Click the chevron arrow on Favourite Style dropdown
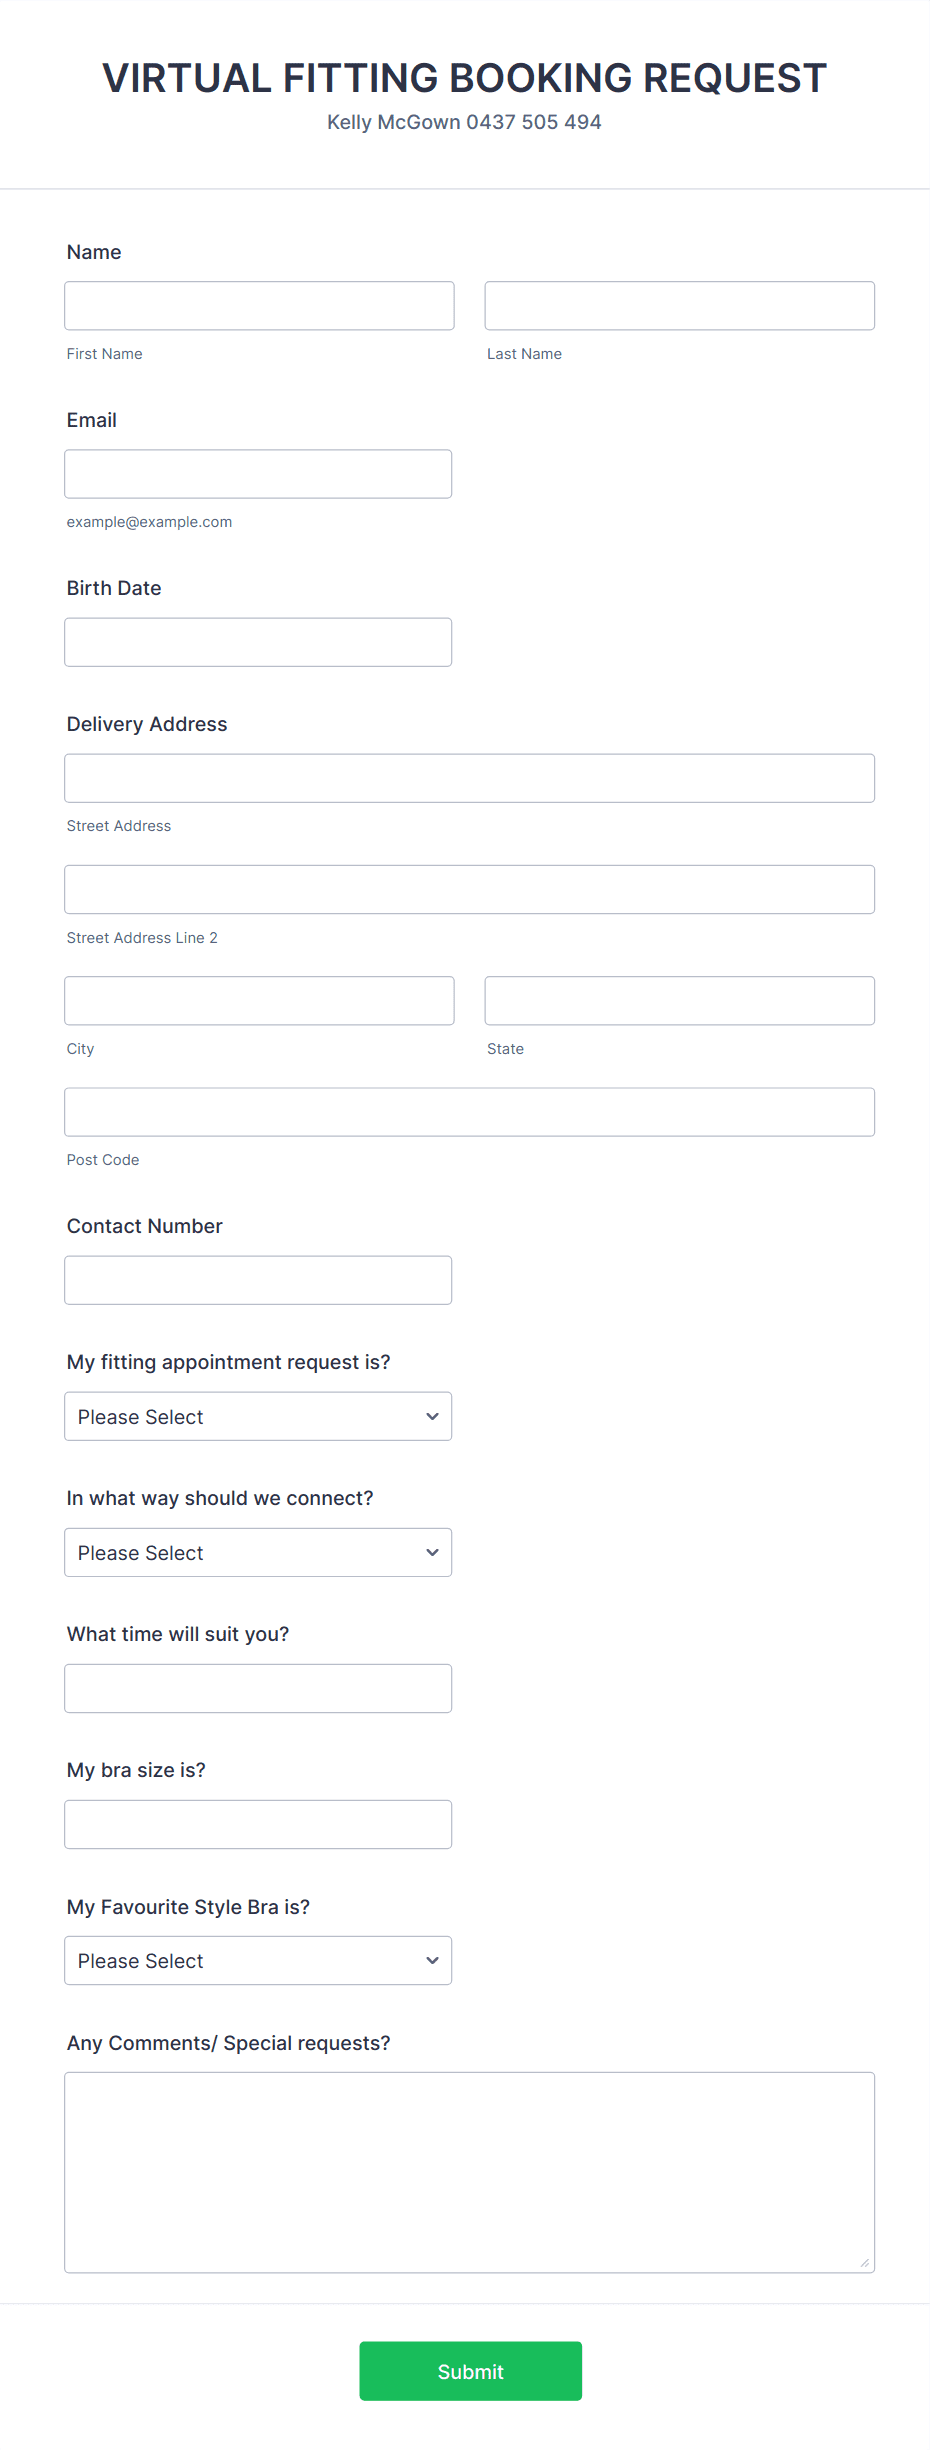 432,1960
